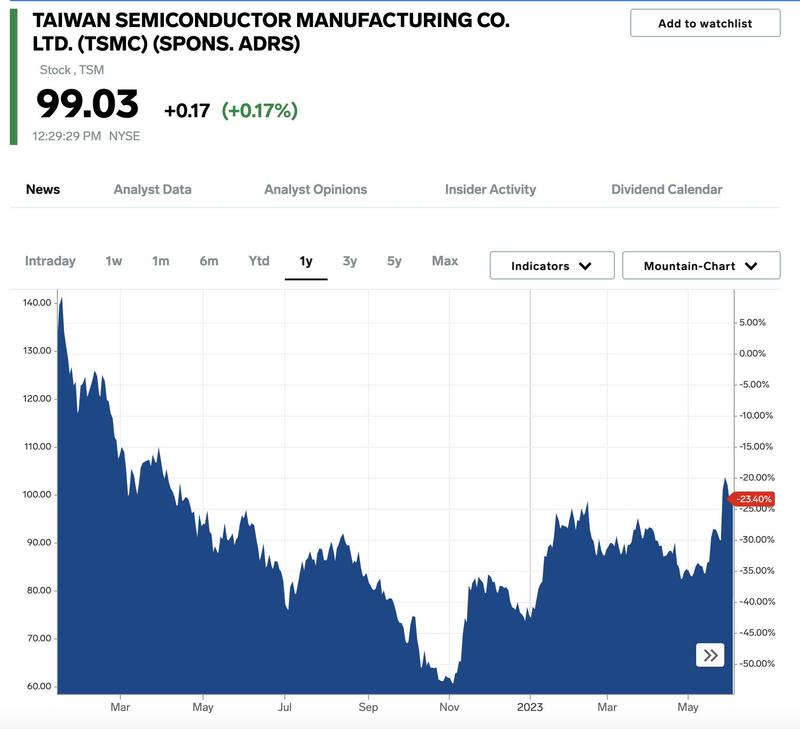This screenshot has height=729, width=800.
Task: Click the 5.00% right axis label
Action: click(752, 322)
